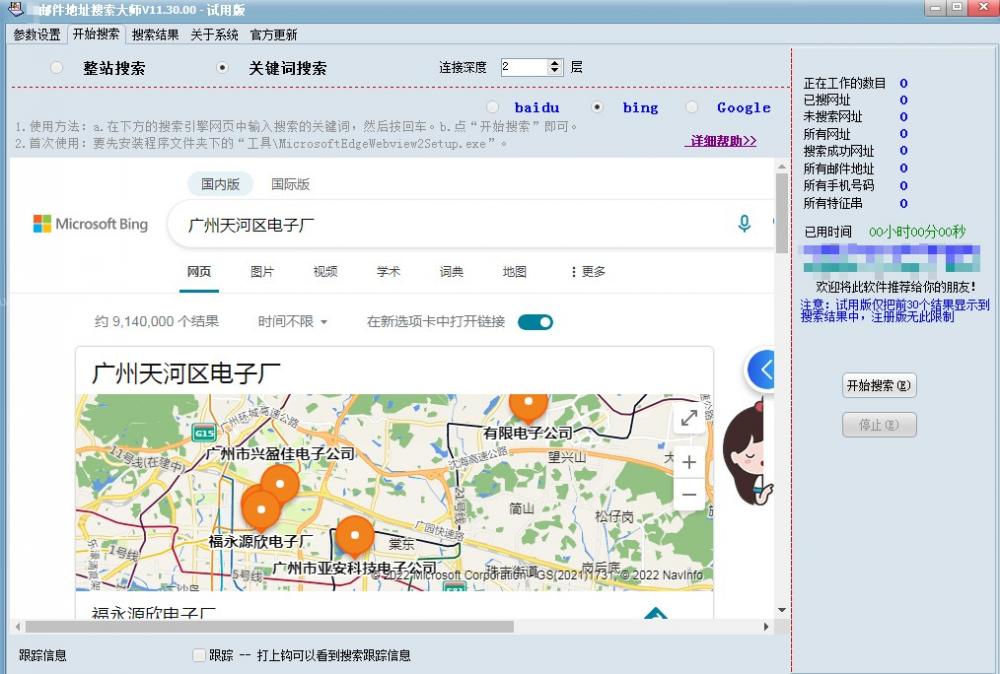Expand the map to full screen

(x=689, y=418)
